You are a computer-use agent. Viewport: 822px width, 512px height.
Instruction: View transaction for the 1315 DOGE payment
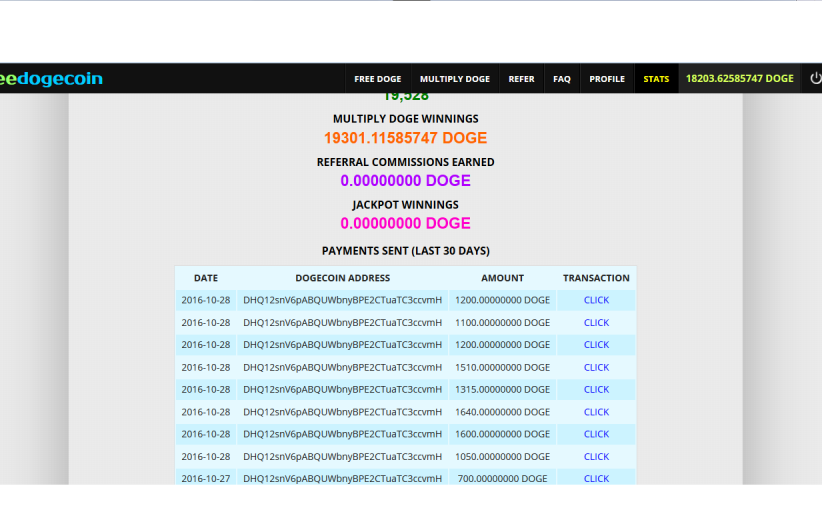click(596, 390)
